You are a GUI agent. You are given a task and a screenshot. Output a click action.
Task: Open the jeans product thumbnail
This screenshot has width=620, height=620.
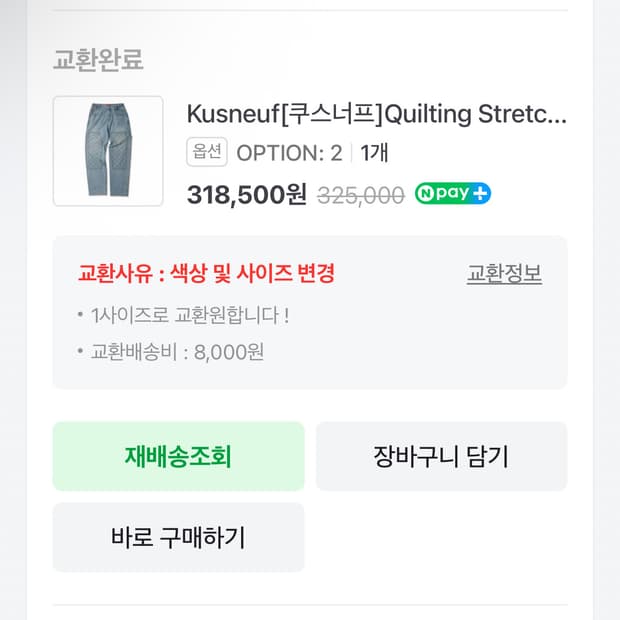pos(108,151)
